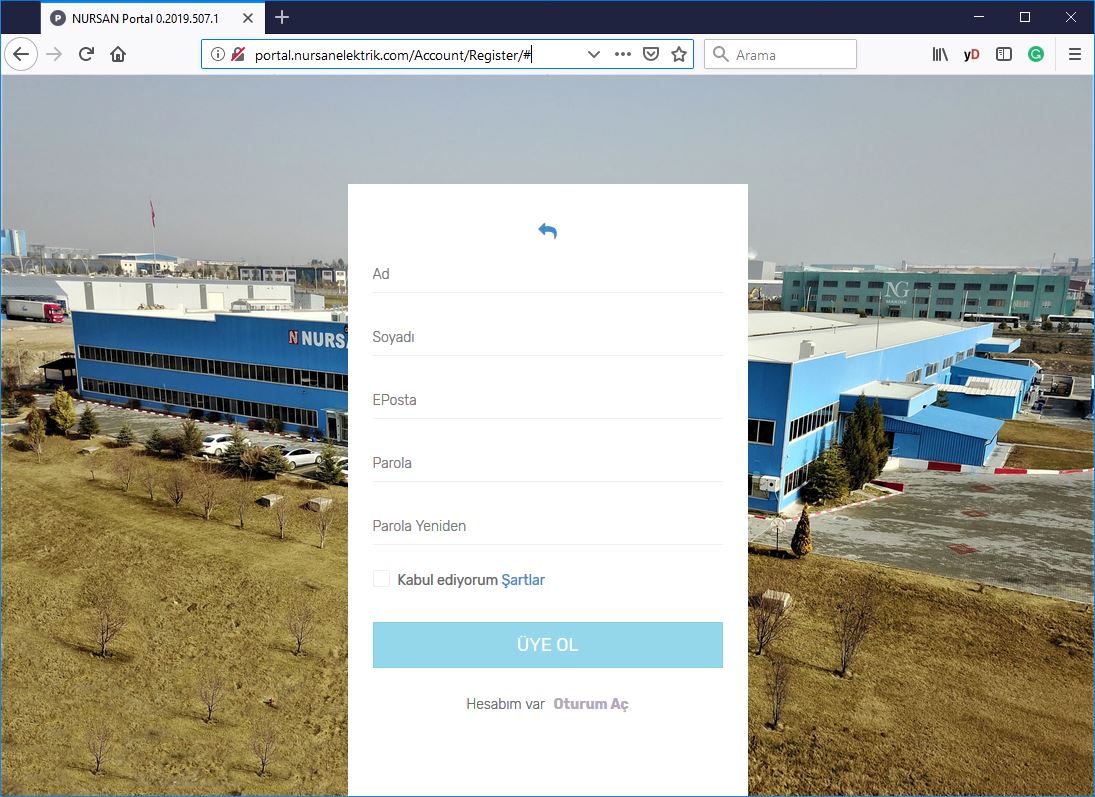This screenshot has width=1095, height=797.
Task: Open a new tab with plus button
Action: pyautogui.click(x=282, y=17)
